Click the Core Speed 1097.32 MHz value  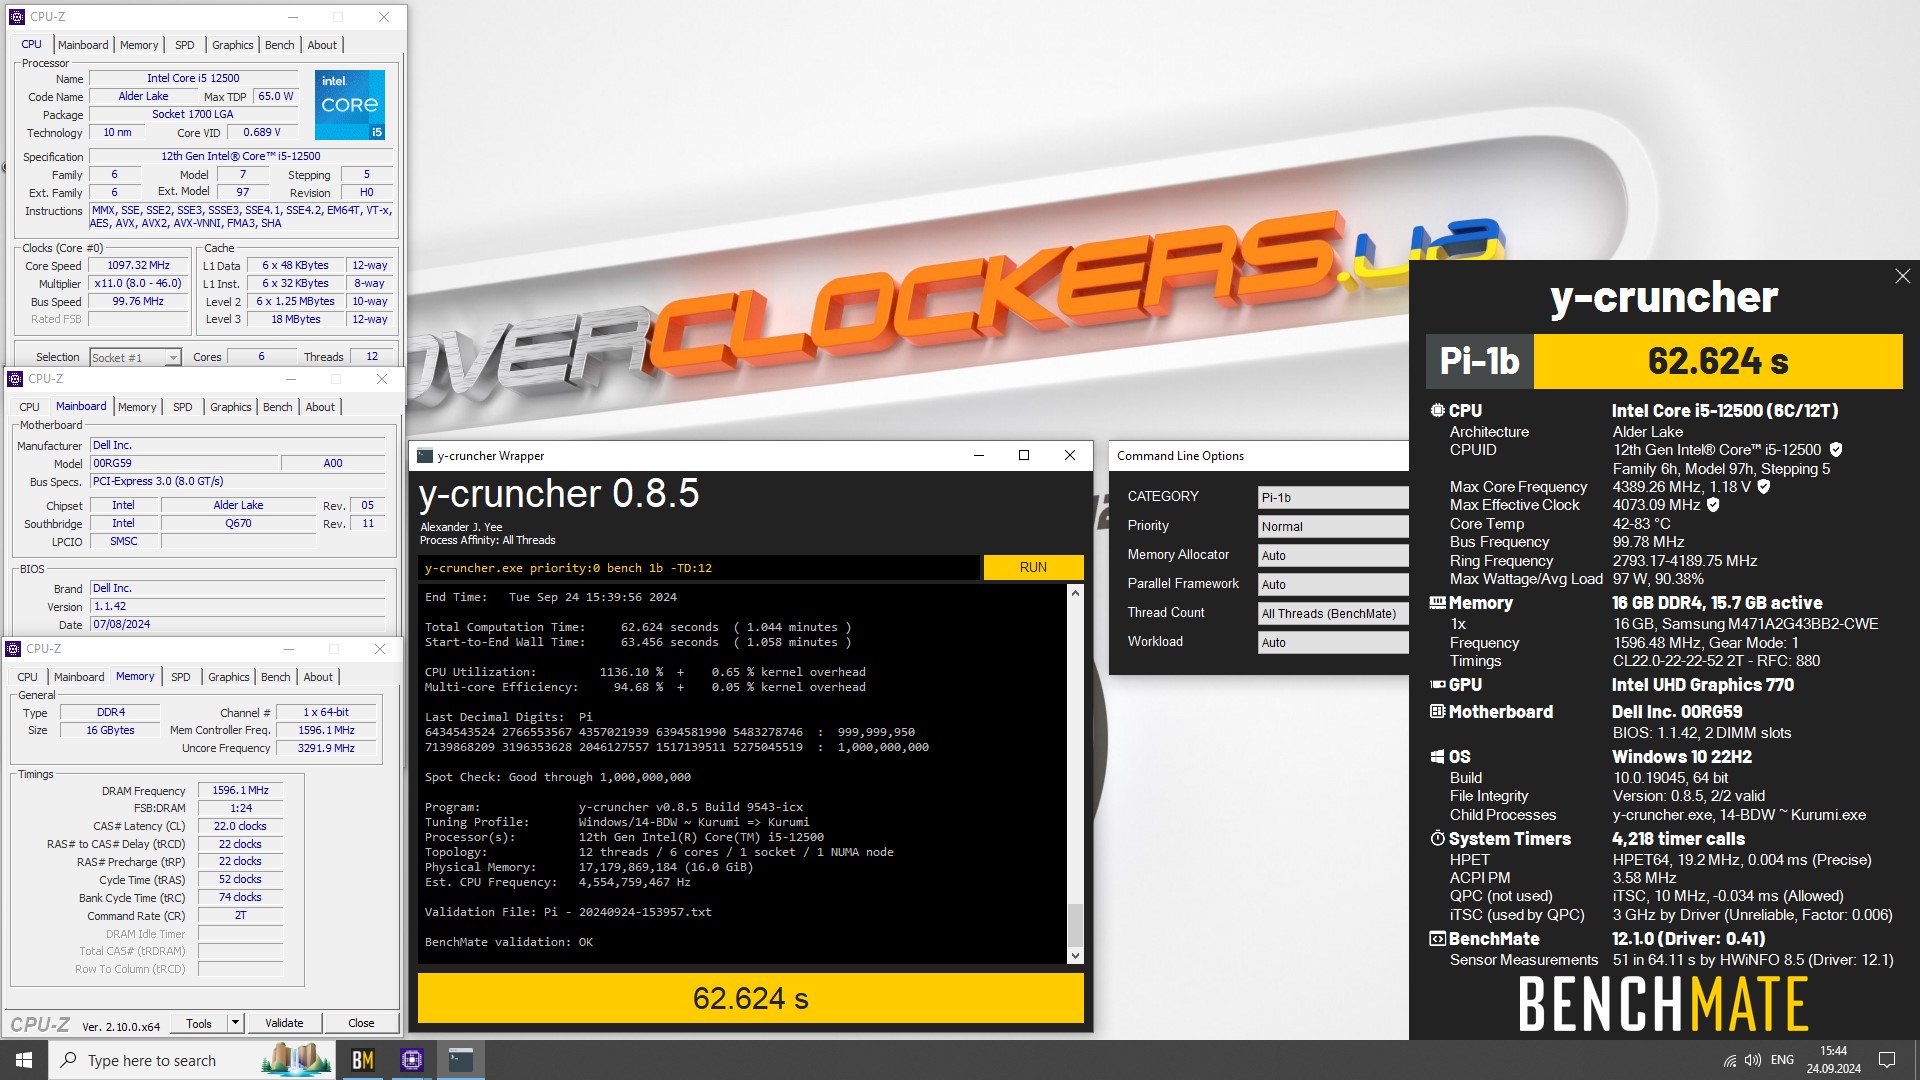[x=139, y=266]
